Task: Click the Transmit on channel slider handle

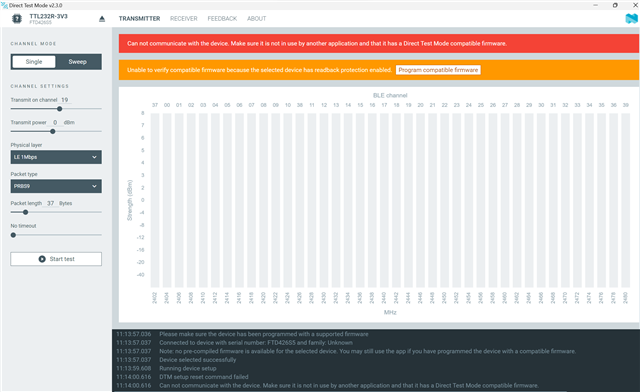Action: (60, 109)
